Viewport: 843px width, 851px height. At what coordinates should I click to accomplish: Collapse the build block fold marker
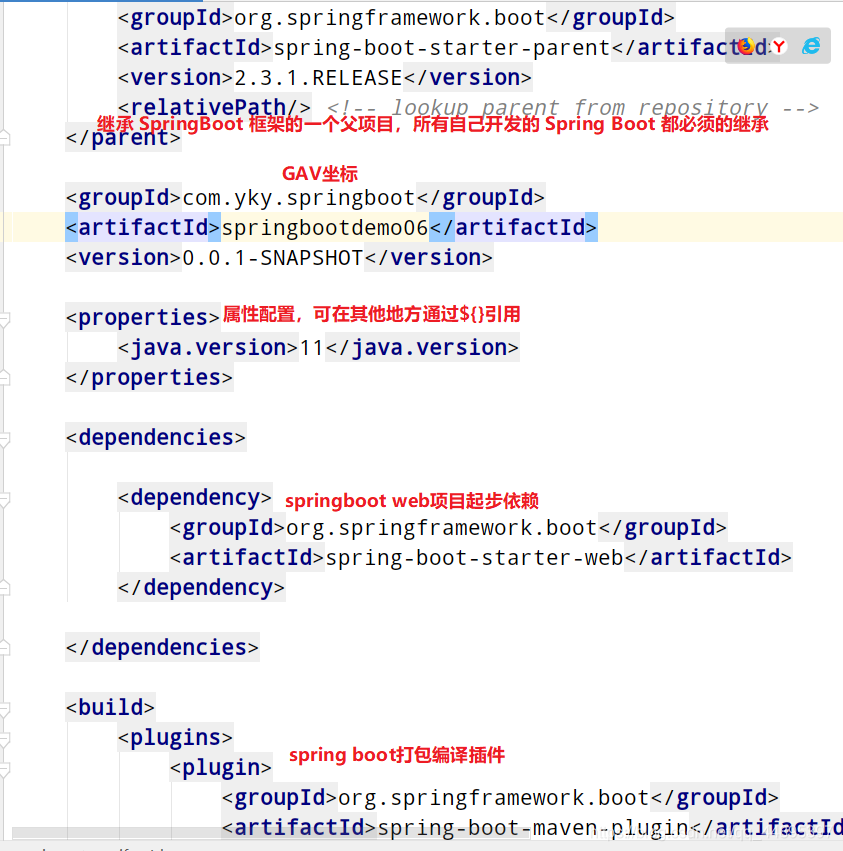click(x=5, y=708)
